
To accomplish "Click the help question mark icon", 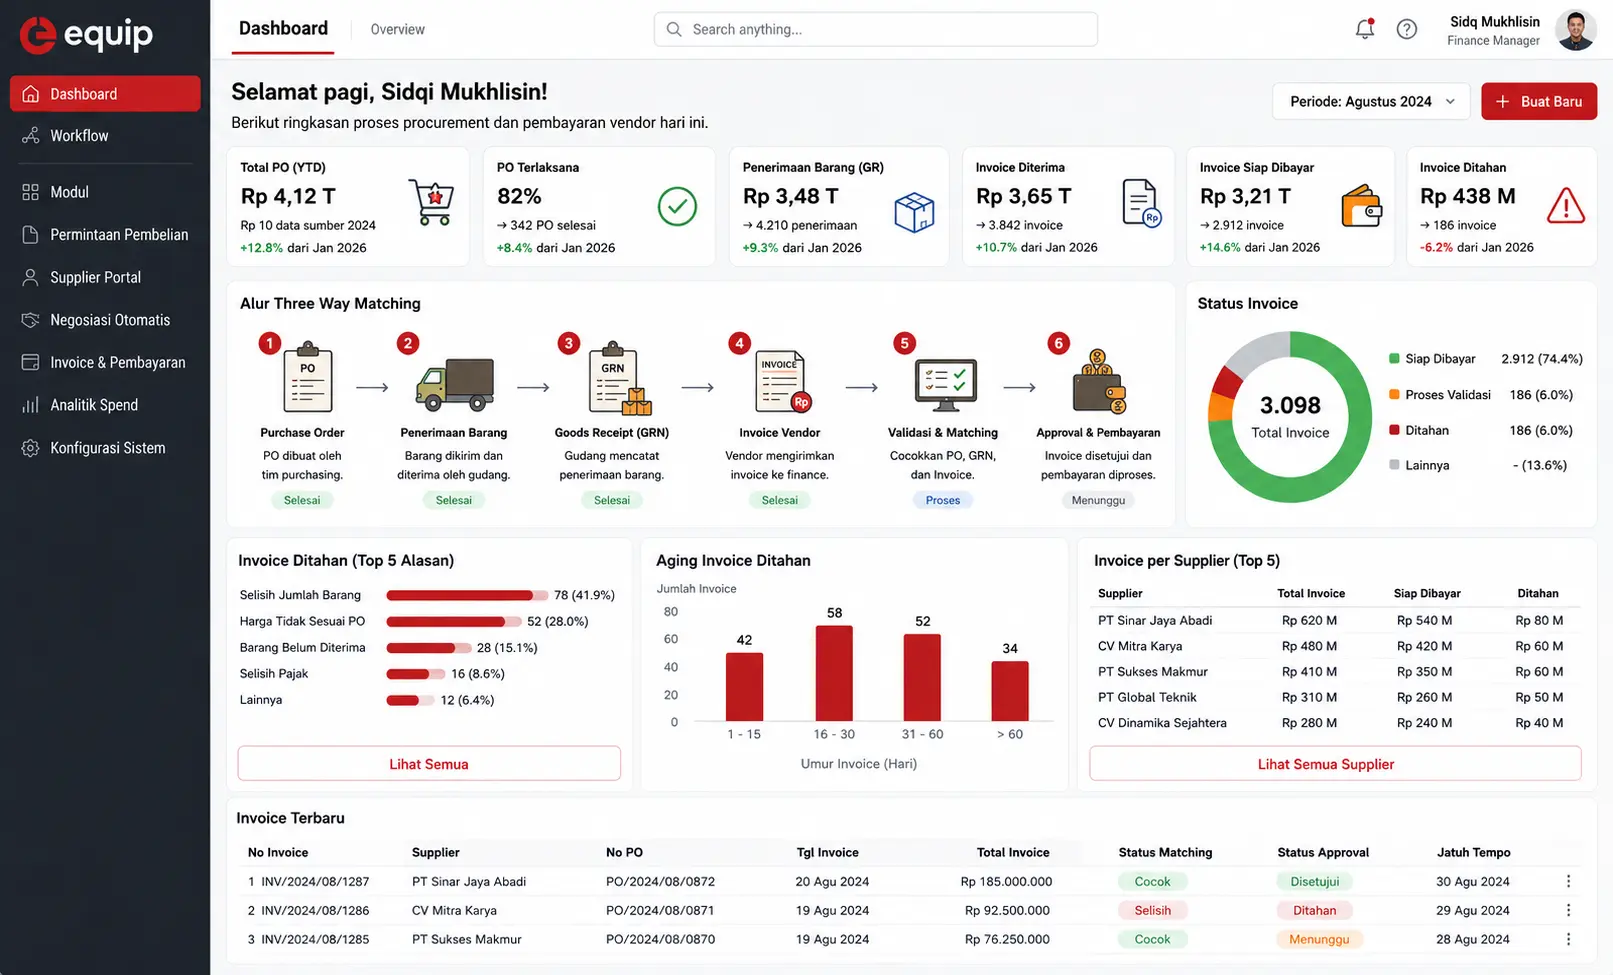I will pyautogui.click(x=1406, y=29).
